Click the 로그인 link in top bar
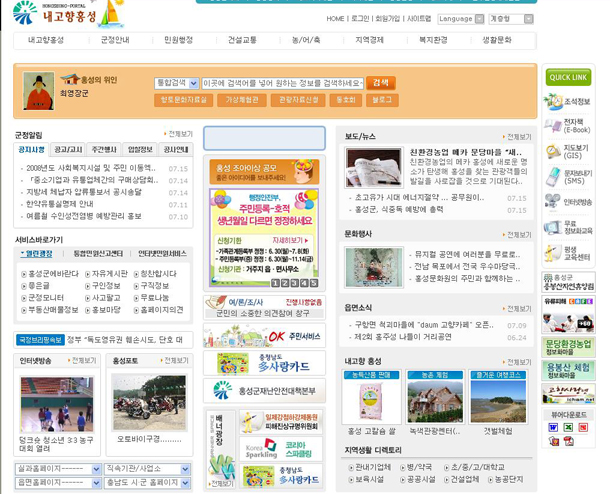Screen dimensions: 610x494 pyautogui.click(x=360, y=19)
